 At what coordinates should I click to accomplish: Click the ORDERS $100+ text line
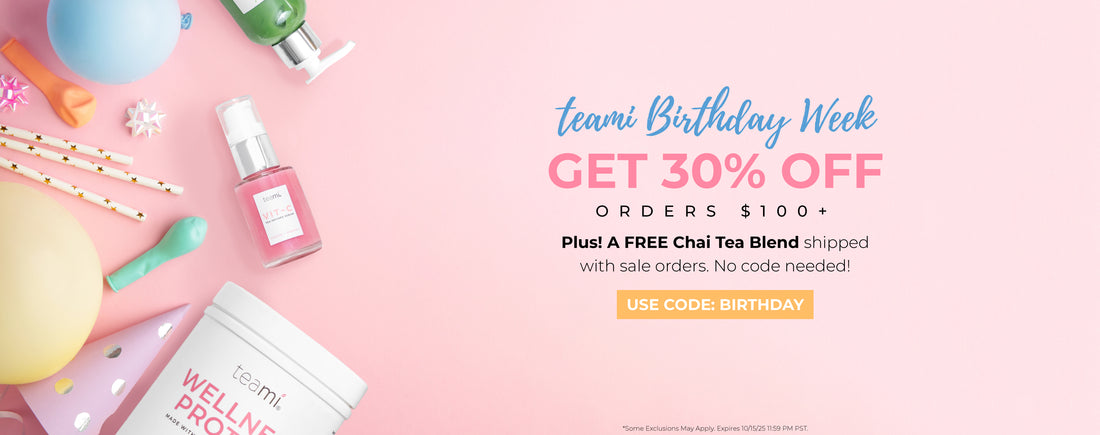[712, 211]
